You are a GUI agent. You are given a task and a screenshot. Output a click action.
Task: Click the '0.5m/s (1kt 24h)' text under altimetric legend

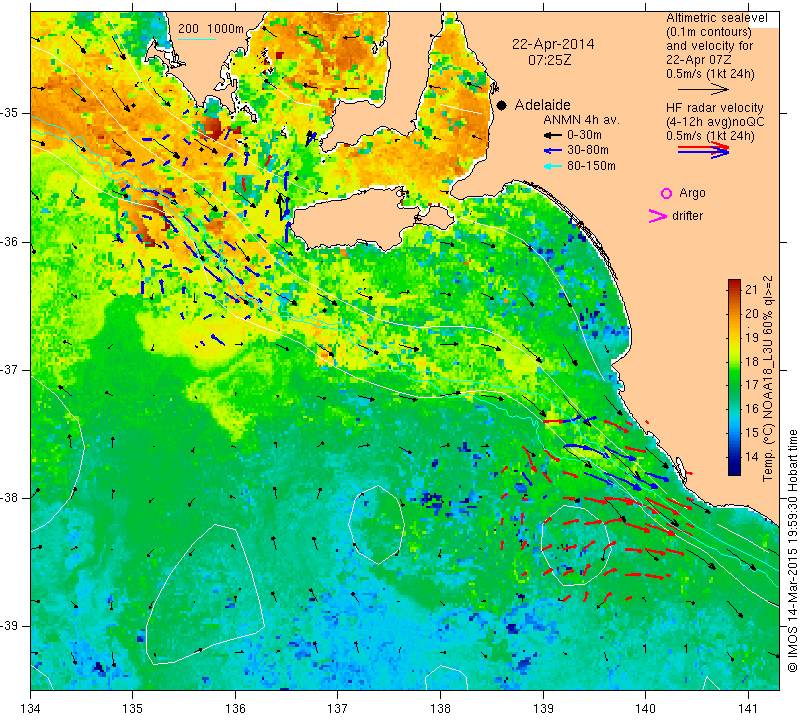710,74
